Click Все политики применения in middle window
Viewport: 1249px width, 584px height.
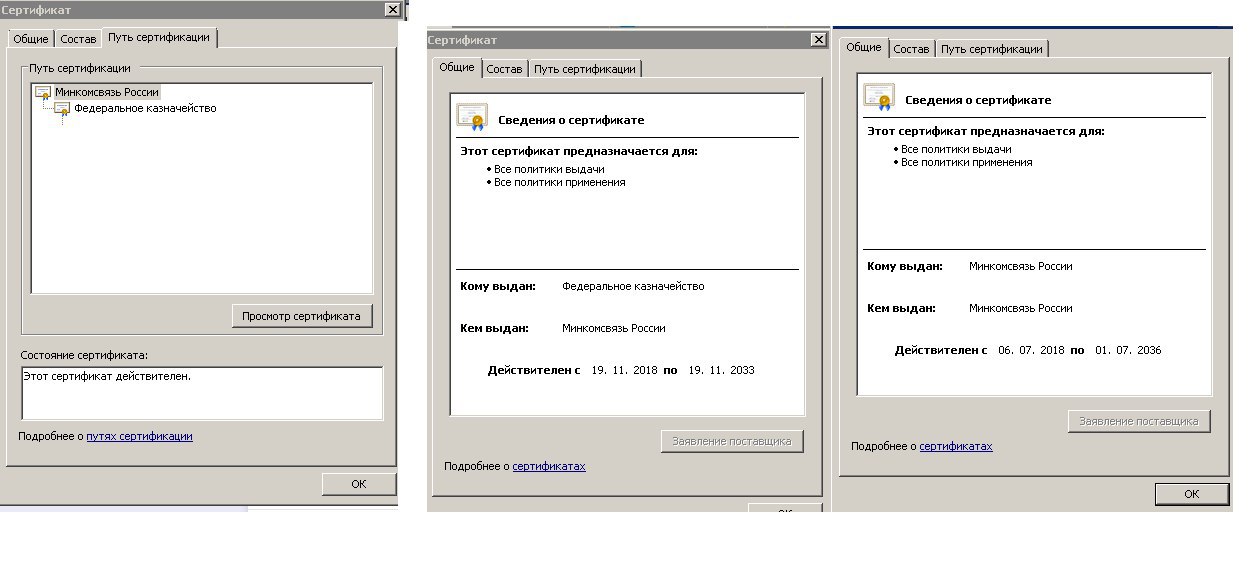560,182
